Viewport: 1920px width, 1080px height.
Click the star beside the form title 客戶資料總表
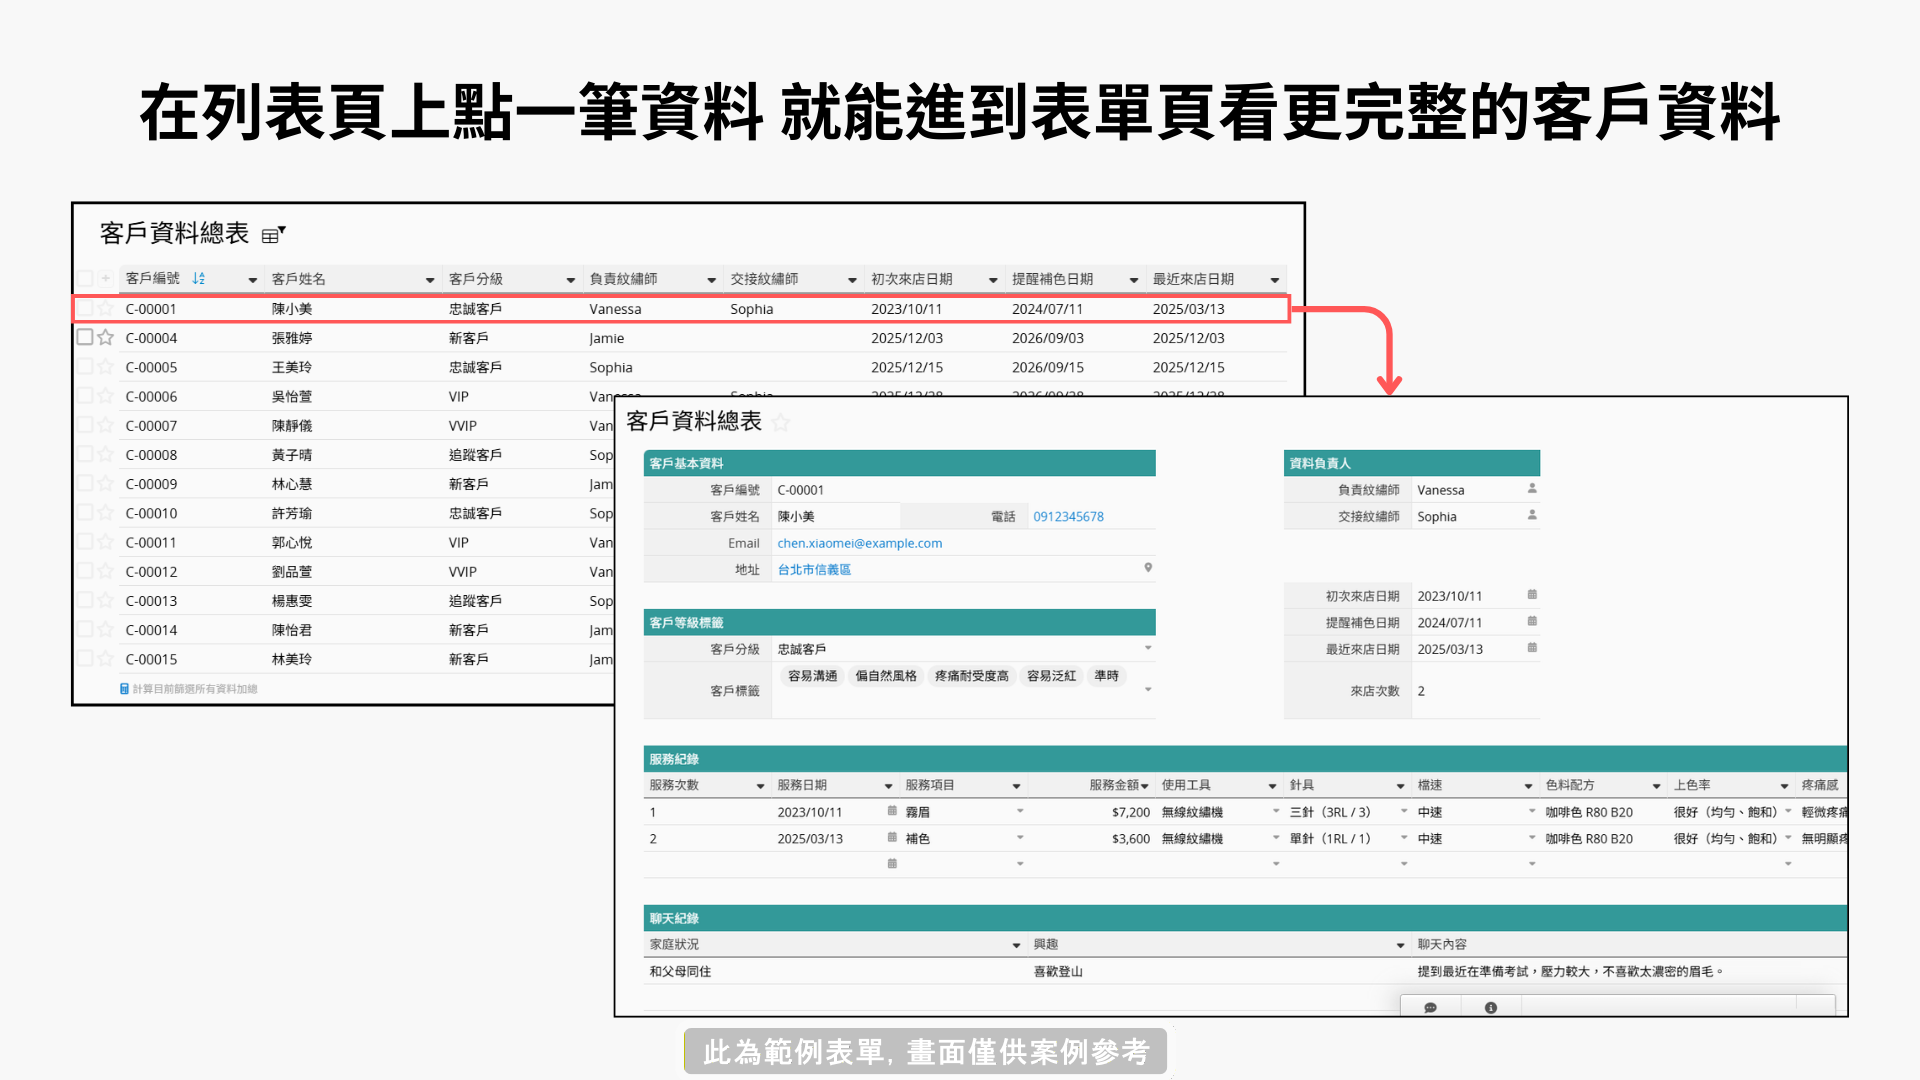click(x=781, y=423)
